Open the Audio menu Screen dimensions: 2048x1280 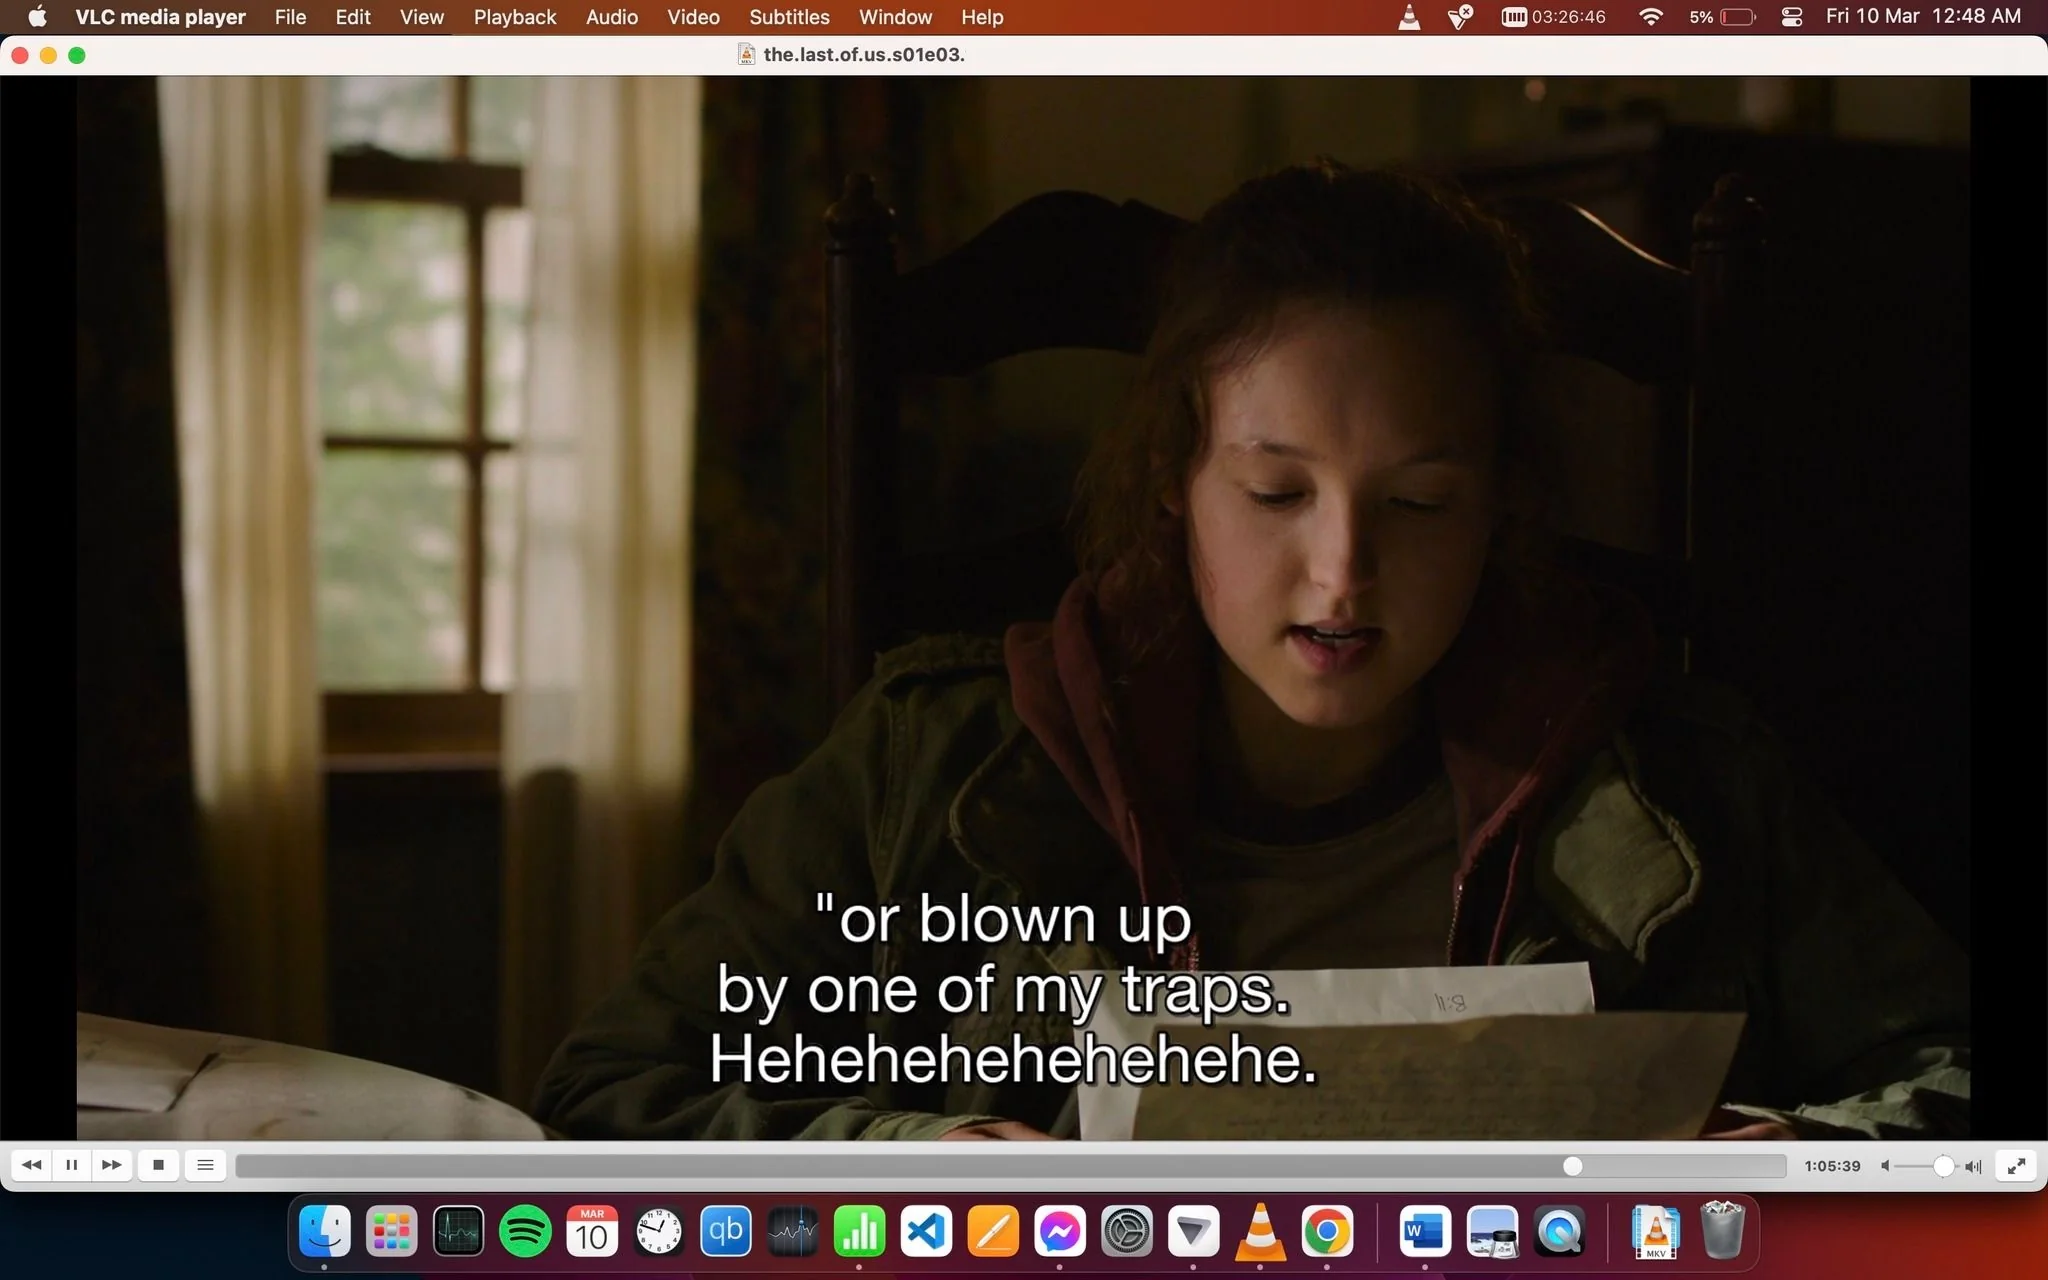pyautogui.click(x=612, y=17)
